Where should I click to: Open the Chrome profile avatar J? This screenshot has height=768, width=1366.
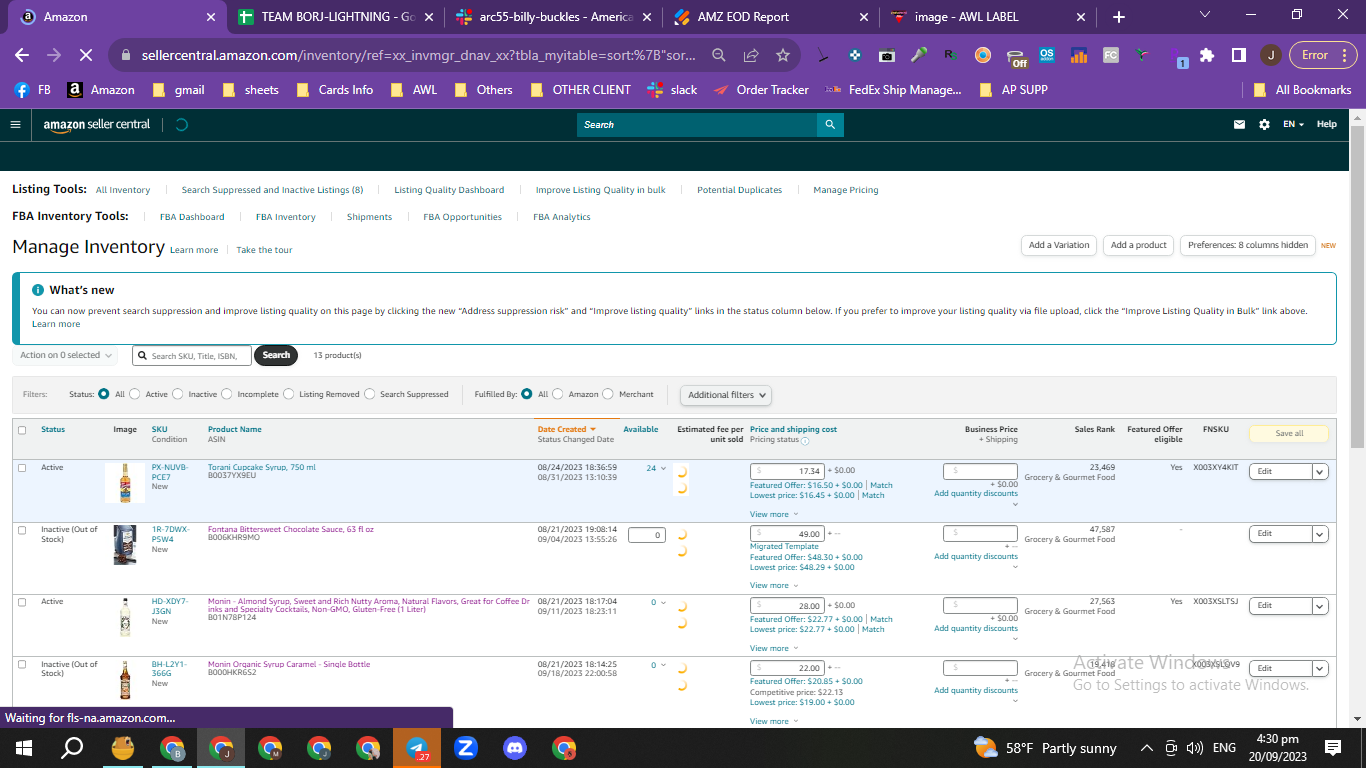pyautogui.click(x=1270, y=55)
